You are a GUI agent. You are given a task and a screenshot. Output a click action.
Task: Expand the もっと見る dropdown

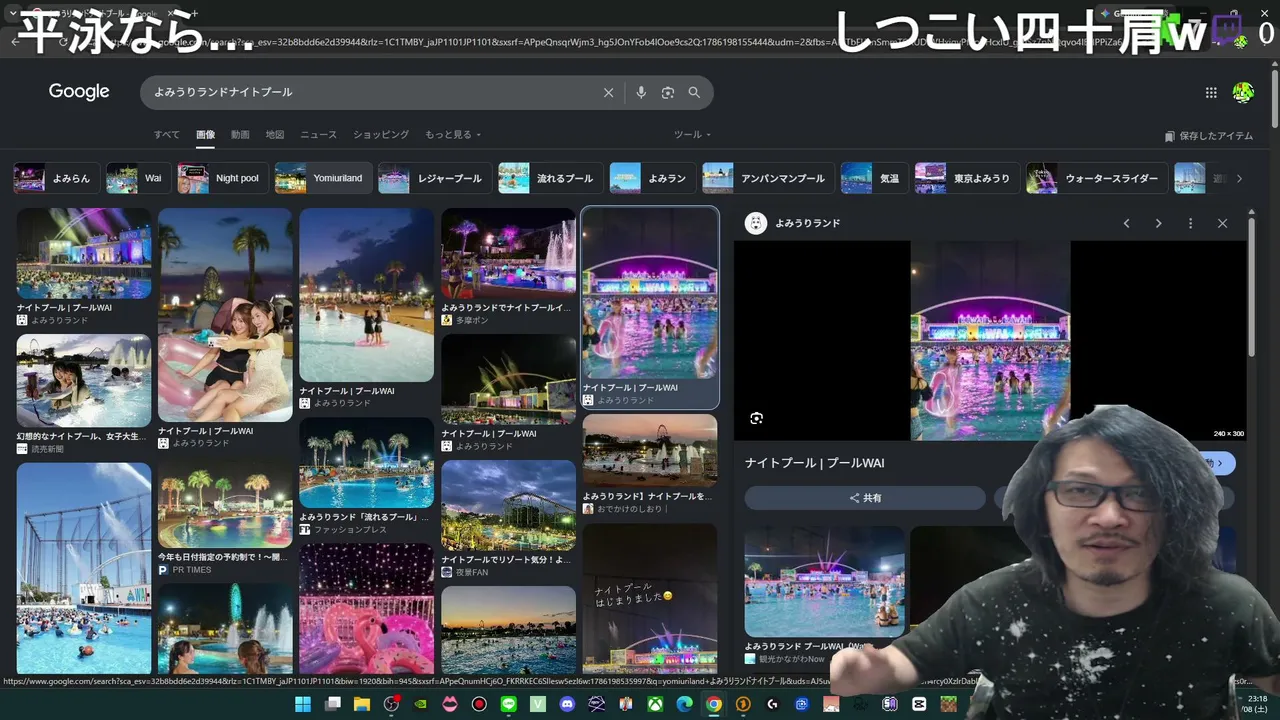tap(453, 135)
